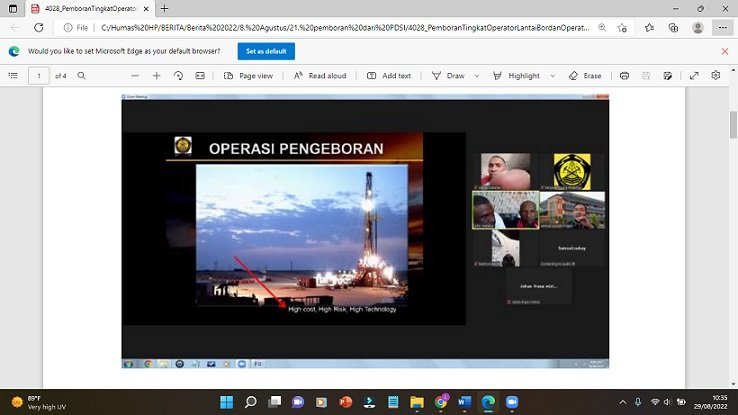The height and width of the screenshot is (415, 738).
Task: Rotate the PDF page
Action: (178, 75)
